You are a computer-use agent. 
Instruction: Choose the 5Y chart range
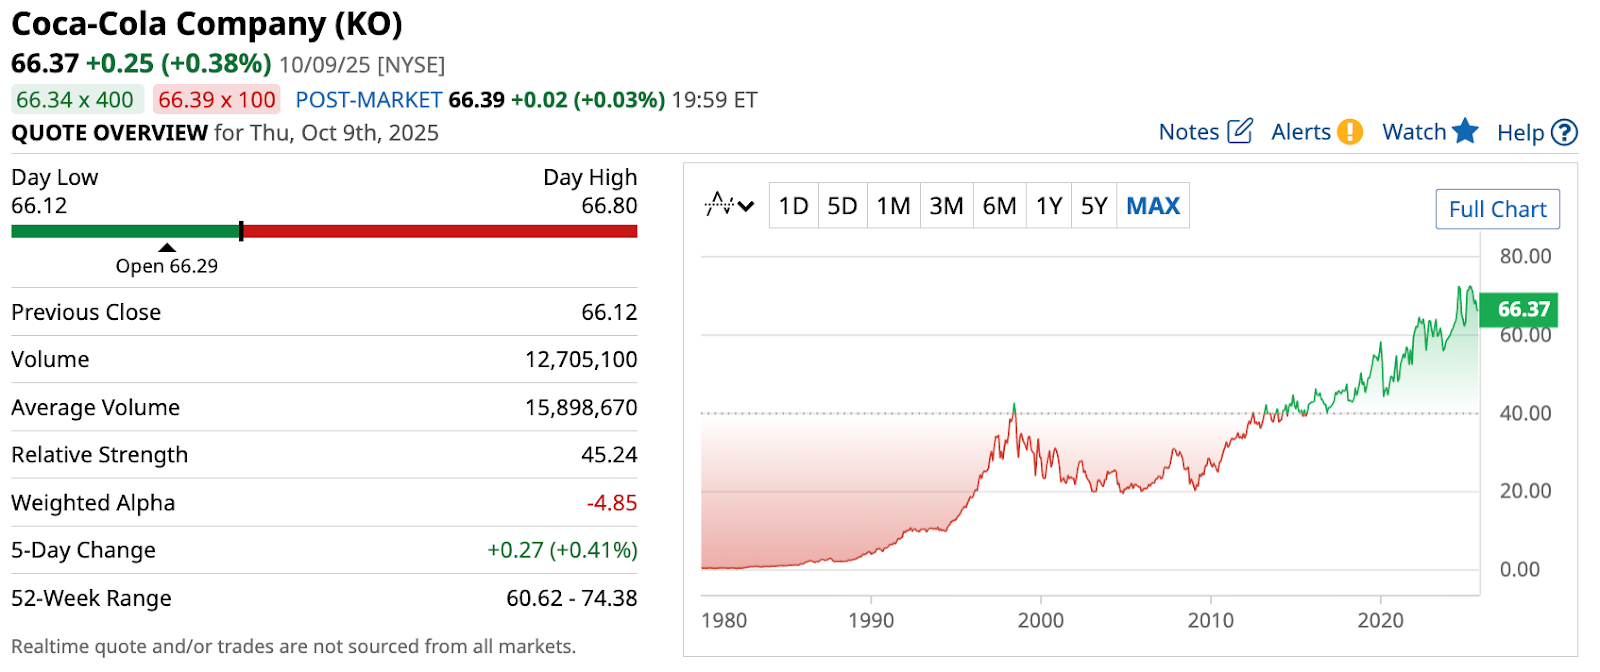pyautogui.click(x=1094, y=206)
